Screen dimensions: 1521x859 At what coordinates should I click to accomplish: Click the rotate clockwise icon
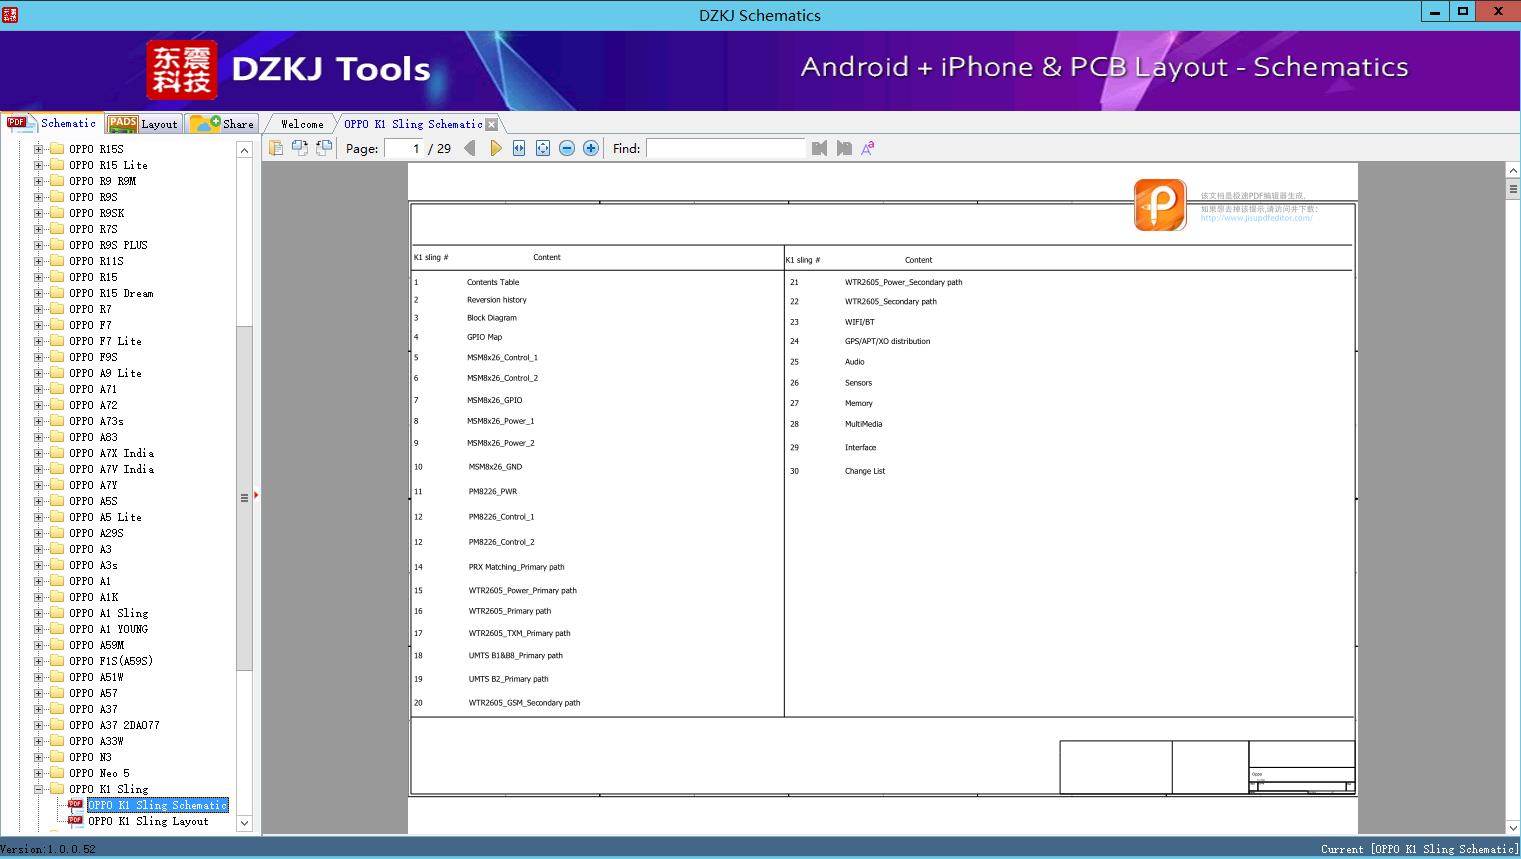324,148
